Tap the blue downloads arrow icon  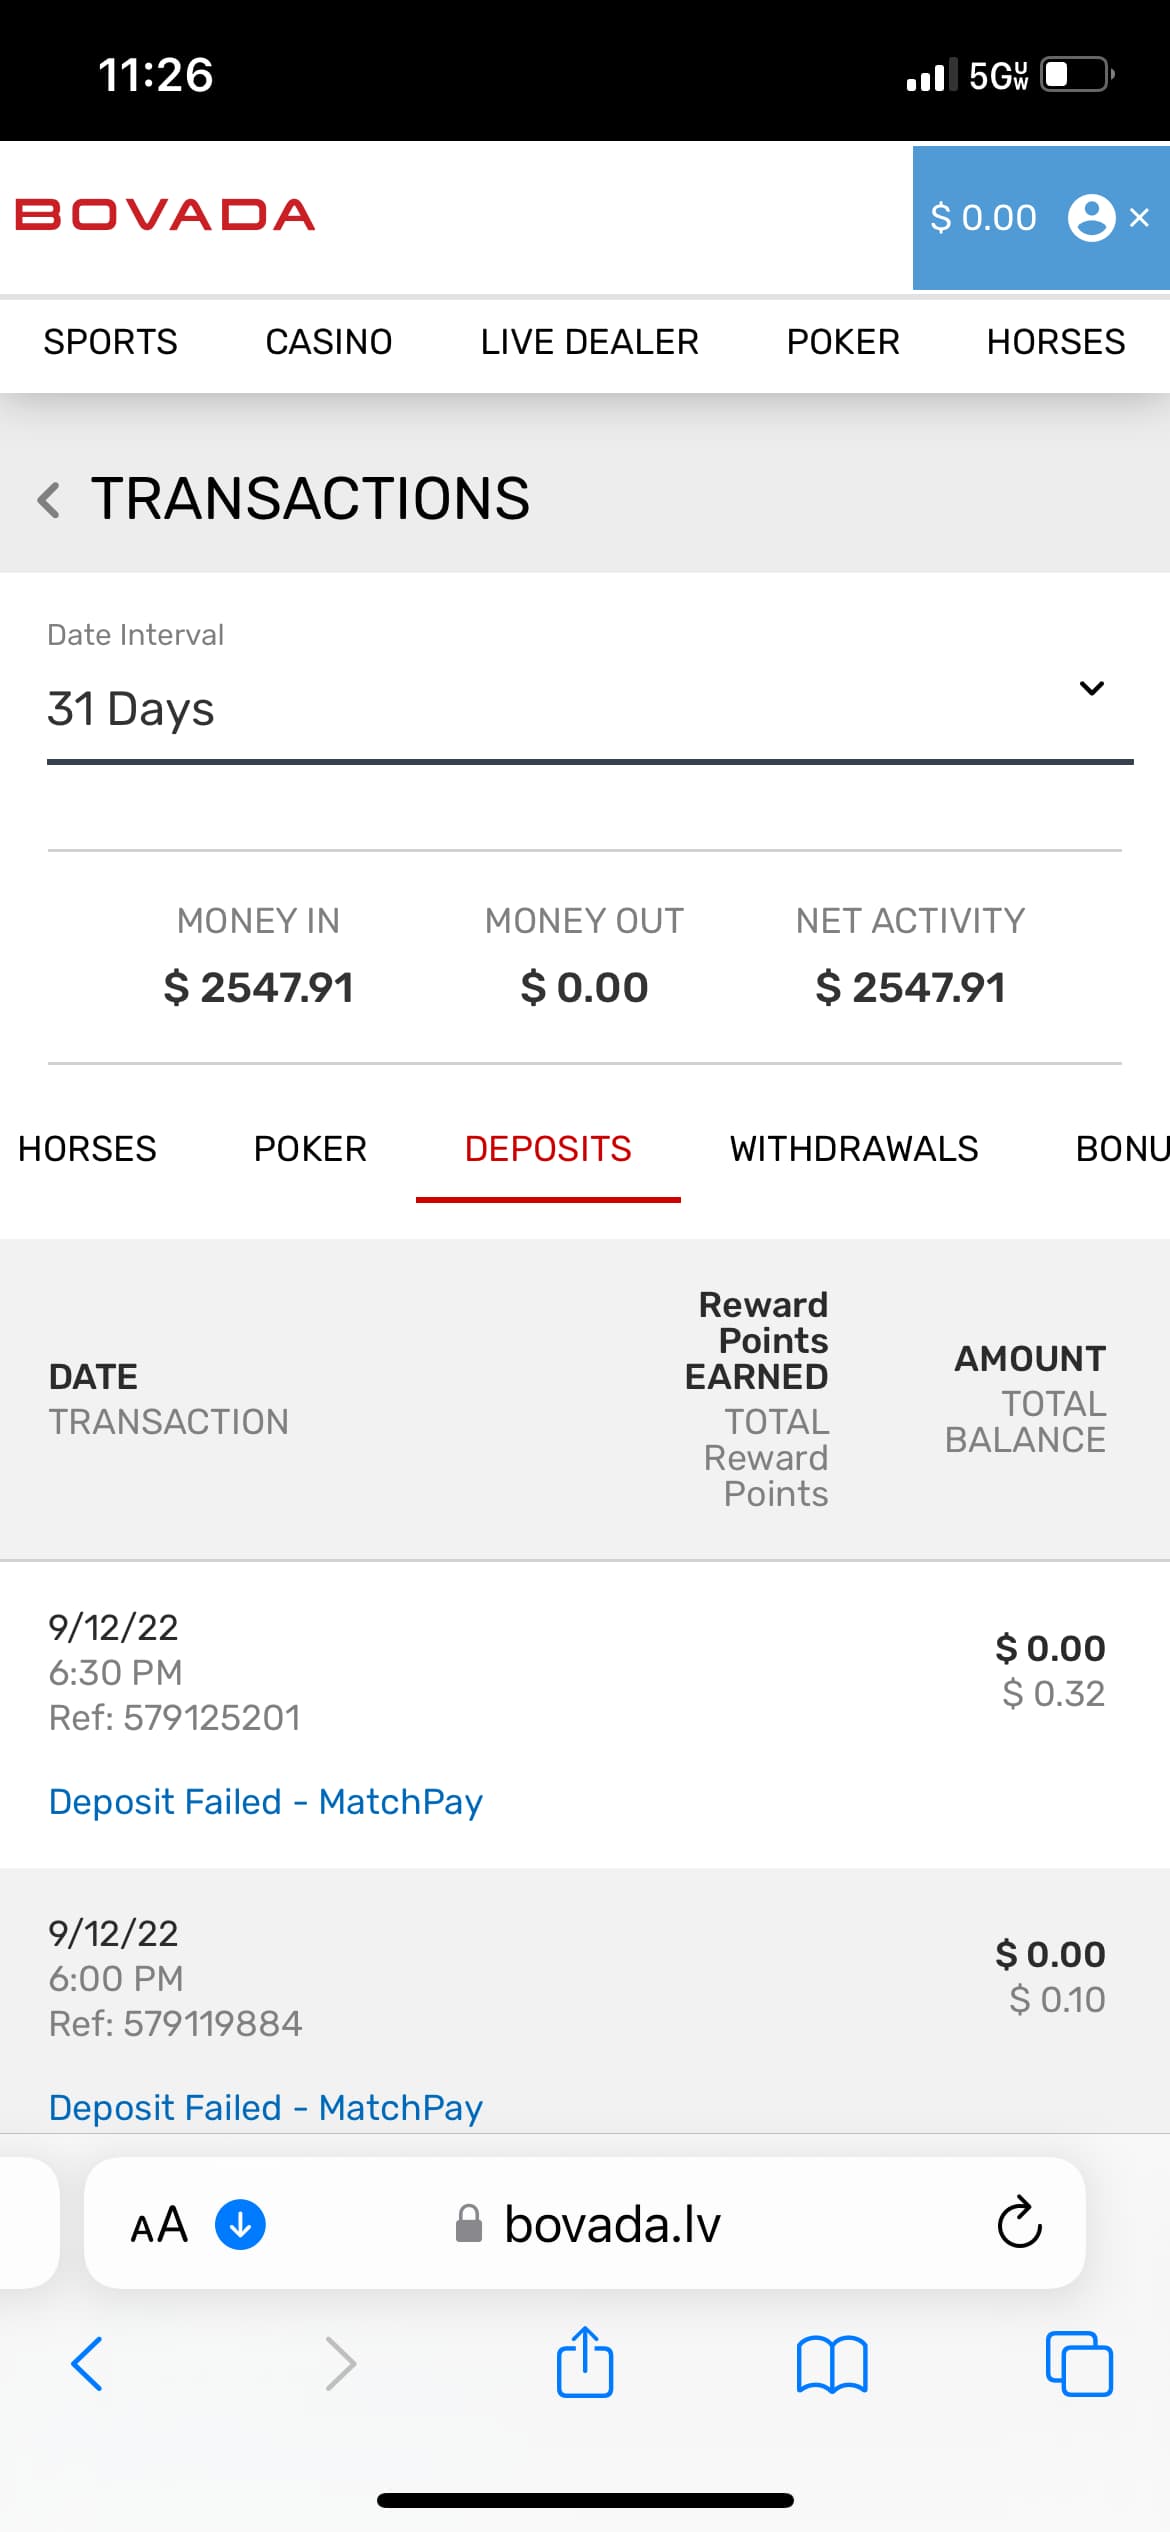240,2225
